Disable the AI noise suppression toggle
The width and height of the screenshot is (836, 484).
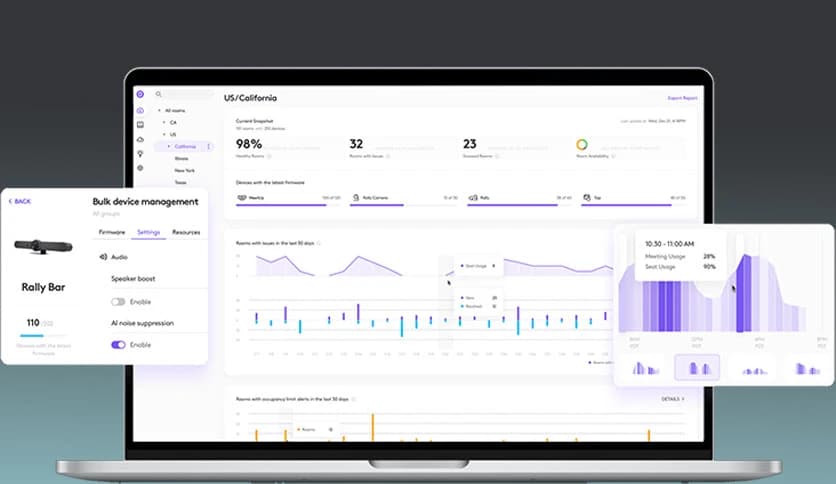[118, 344]
